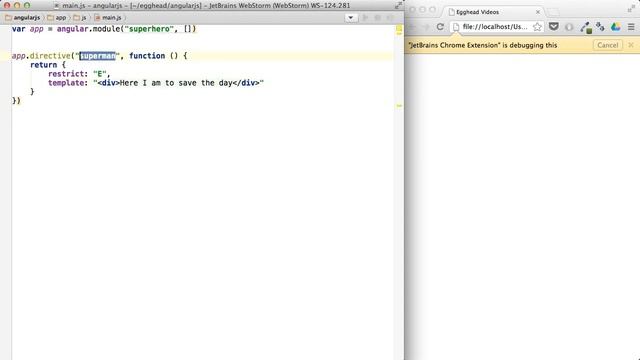Click the selected "superman" directive name
This screenshot has width=640, height=360.
(x=98, y=56)
